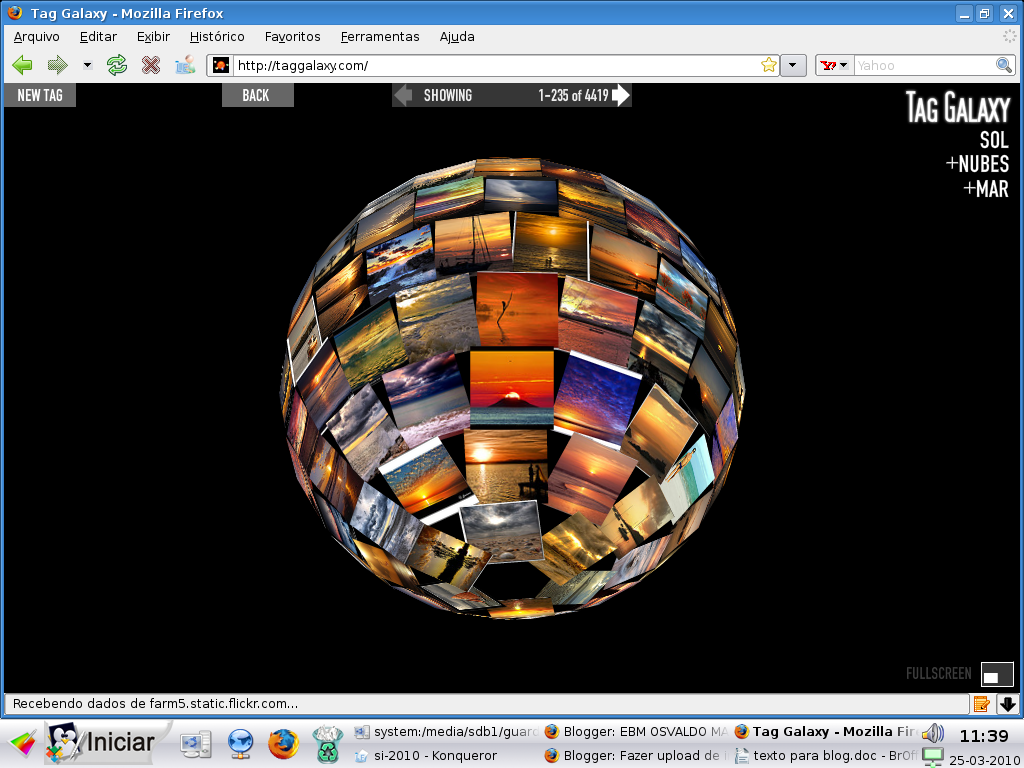Image resolution: width=1024 pixels, height=768 pixels.
Task: Select the +MAR tag
Action: tap(986, 189)
